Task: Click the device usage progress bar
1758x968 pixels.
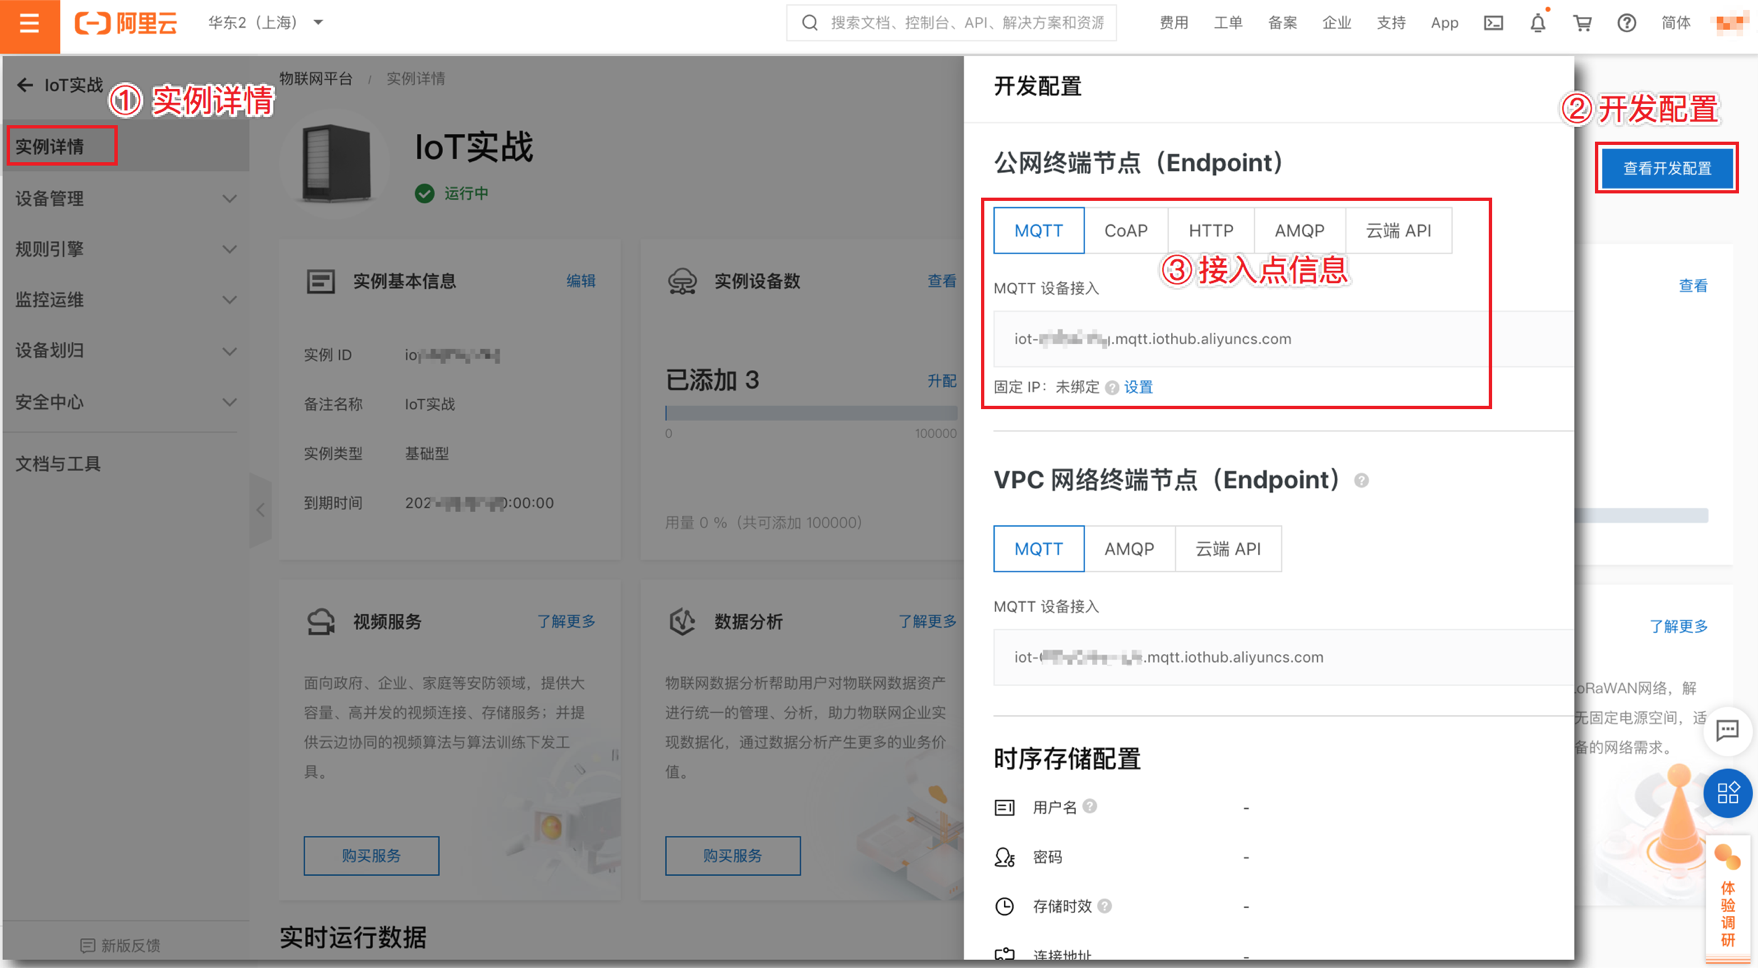Action: pos(811,413)
